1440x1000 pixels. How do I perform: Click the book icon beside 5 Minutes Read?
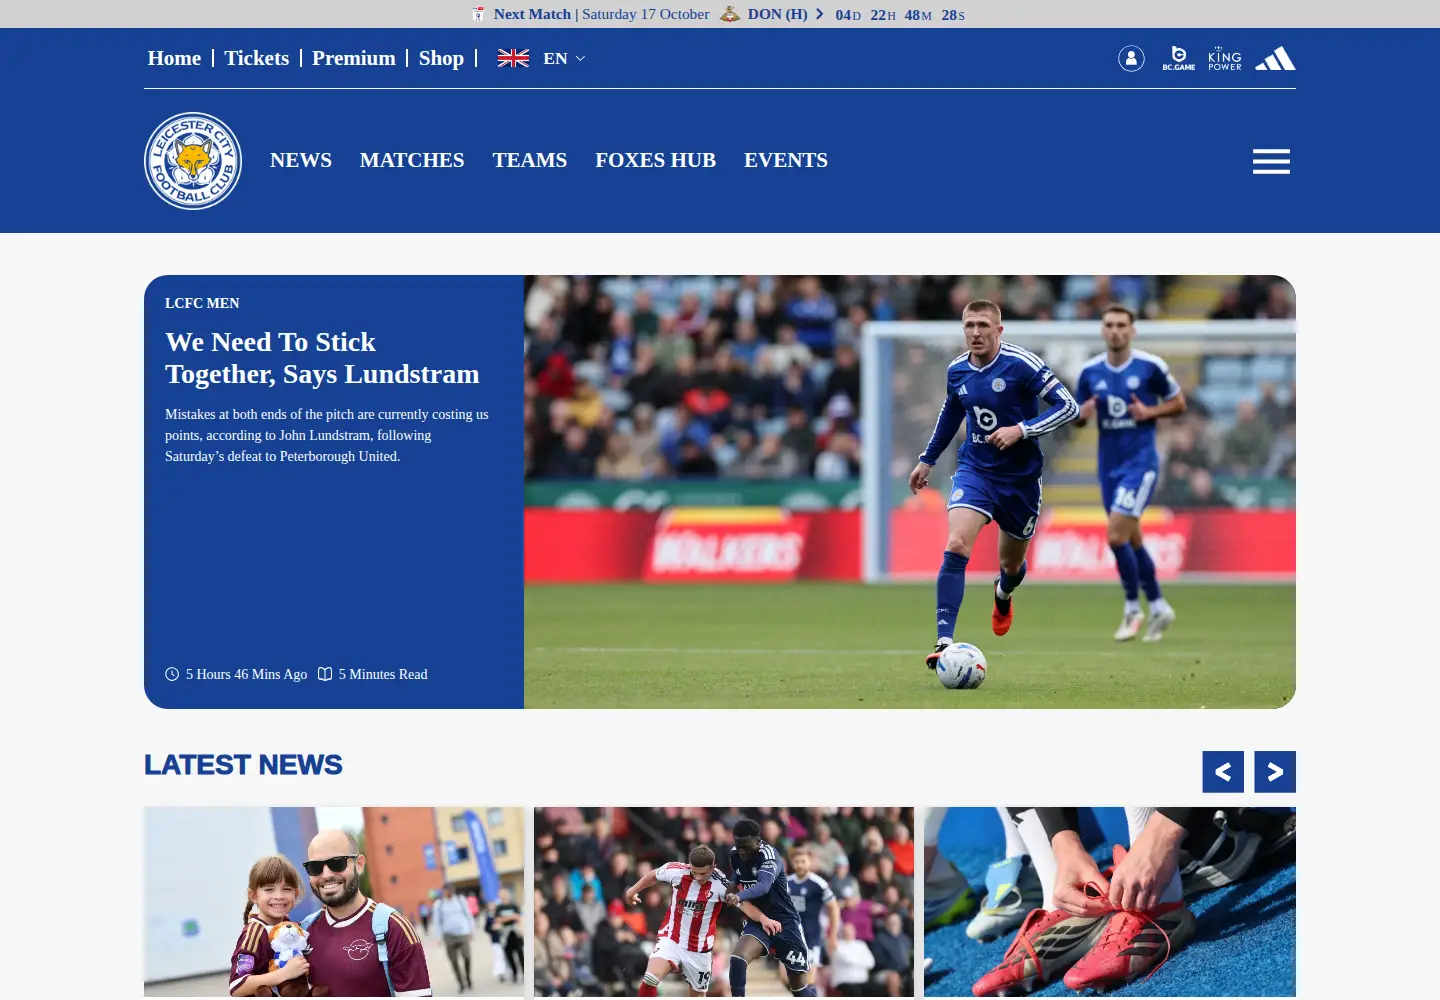[x=325, y=674]
